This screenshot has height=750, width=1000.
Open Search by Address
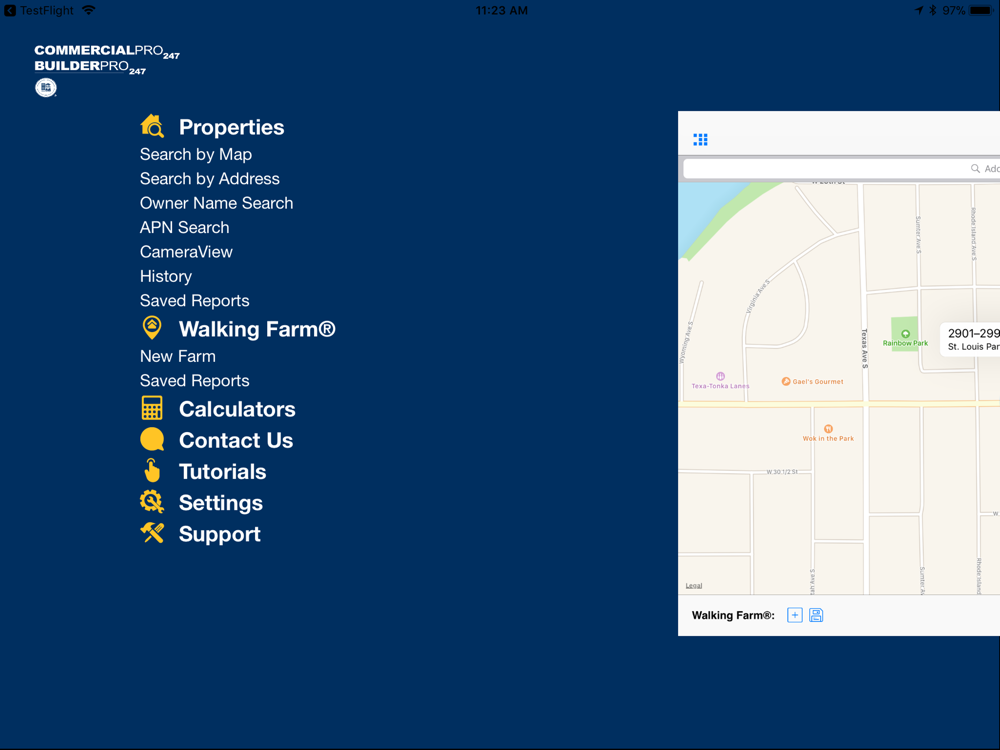(x=210, y=179)
